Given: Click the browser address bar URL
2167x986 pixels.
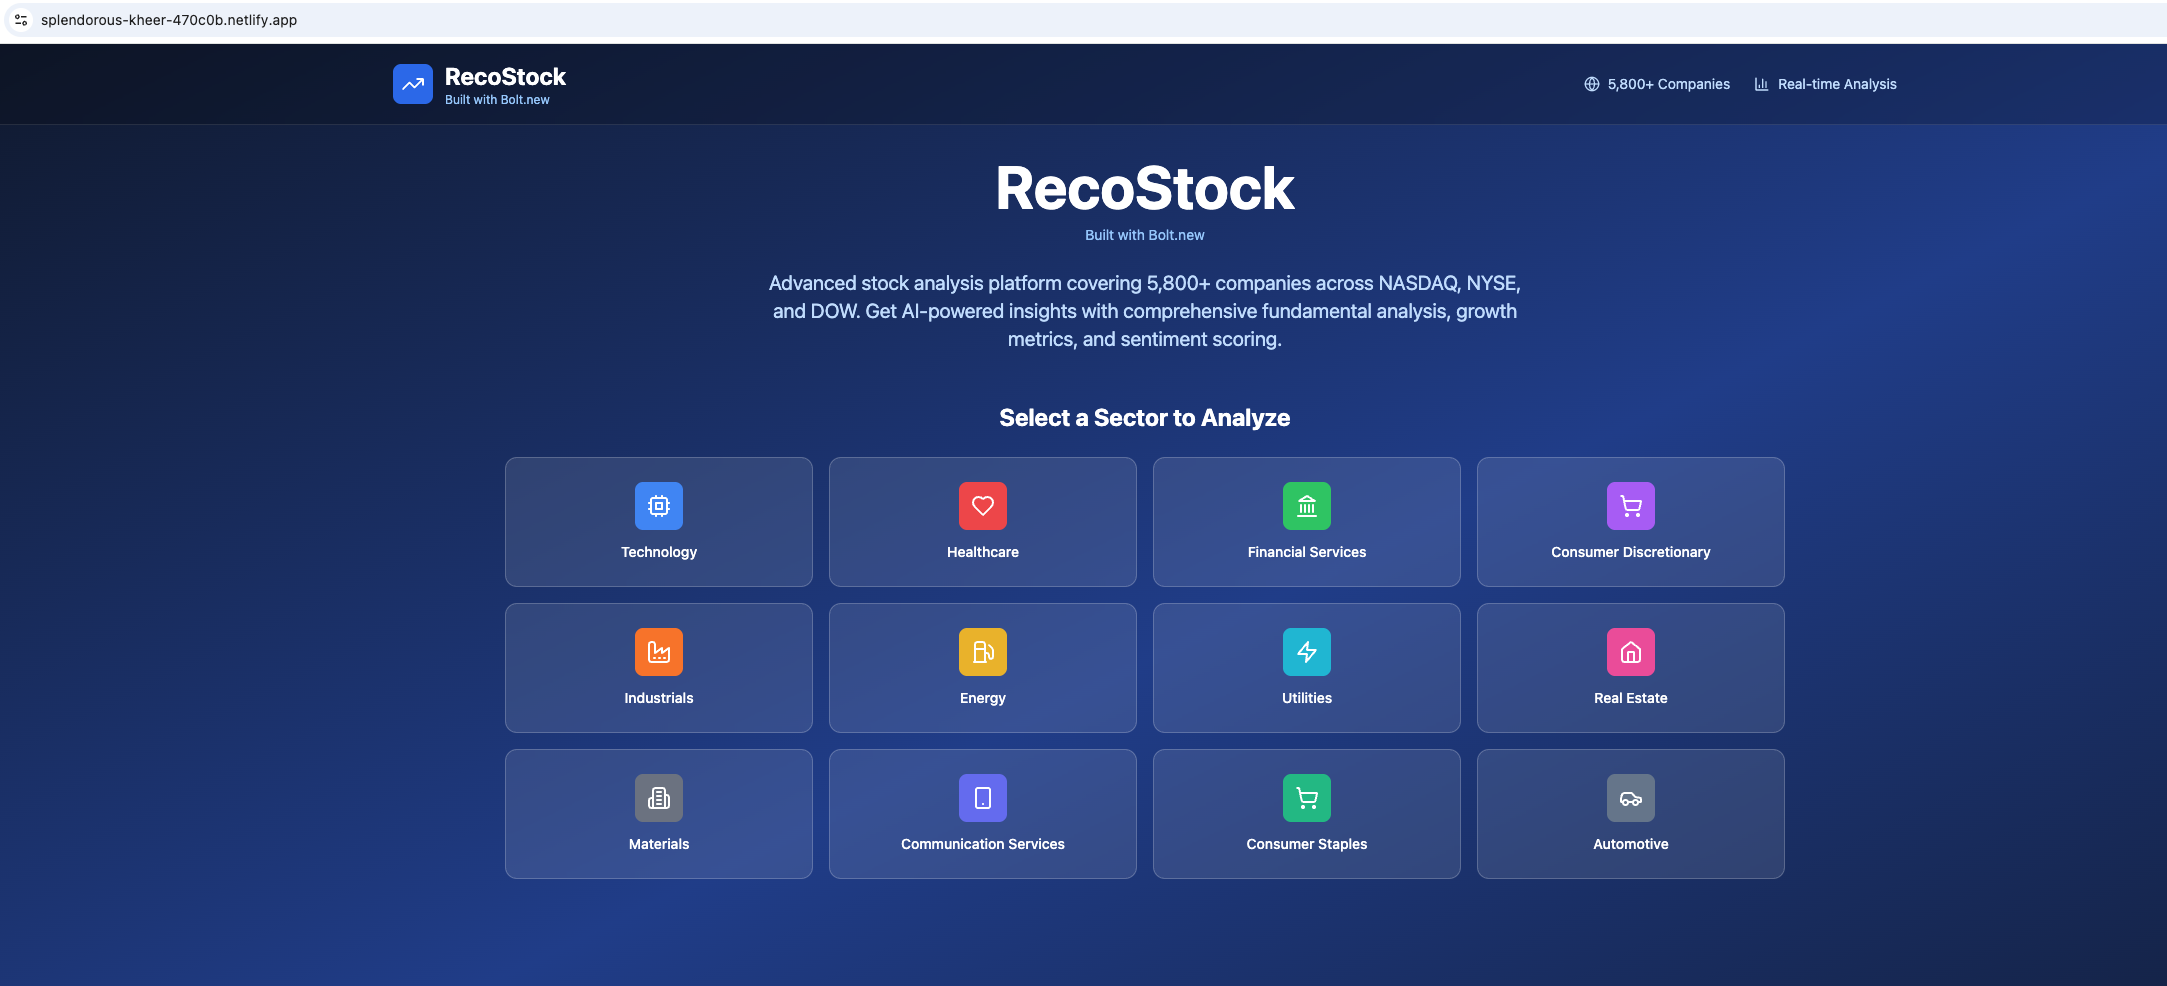Looking at the screenshot, I should point(169,20).
